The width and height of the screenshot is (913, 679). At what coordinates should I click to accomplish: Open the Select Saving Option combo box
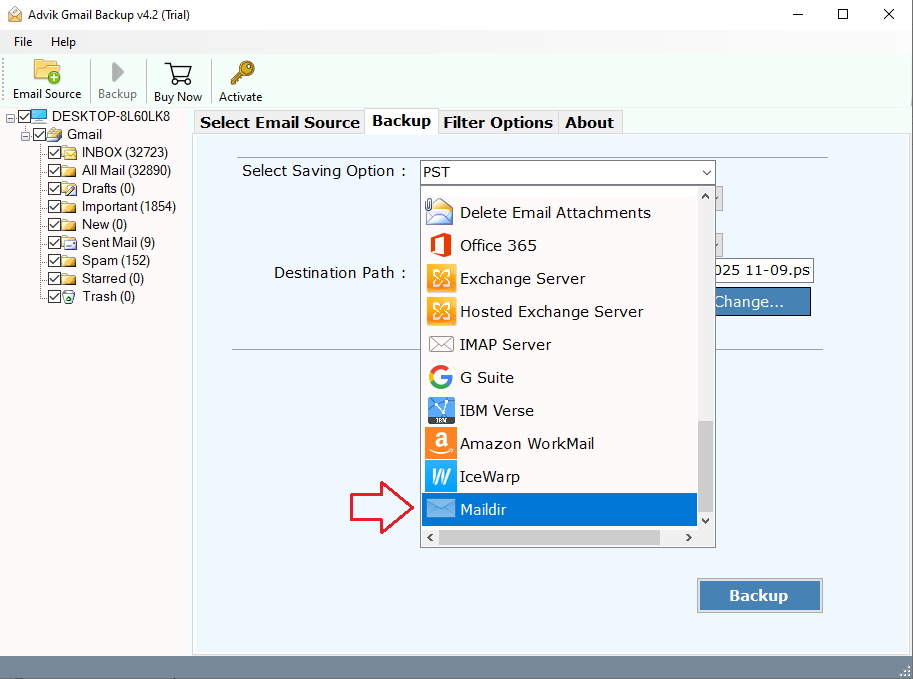(x=567, y=172)
